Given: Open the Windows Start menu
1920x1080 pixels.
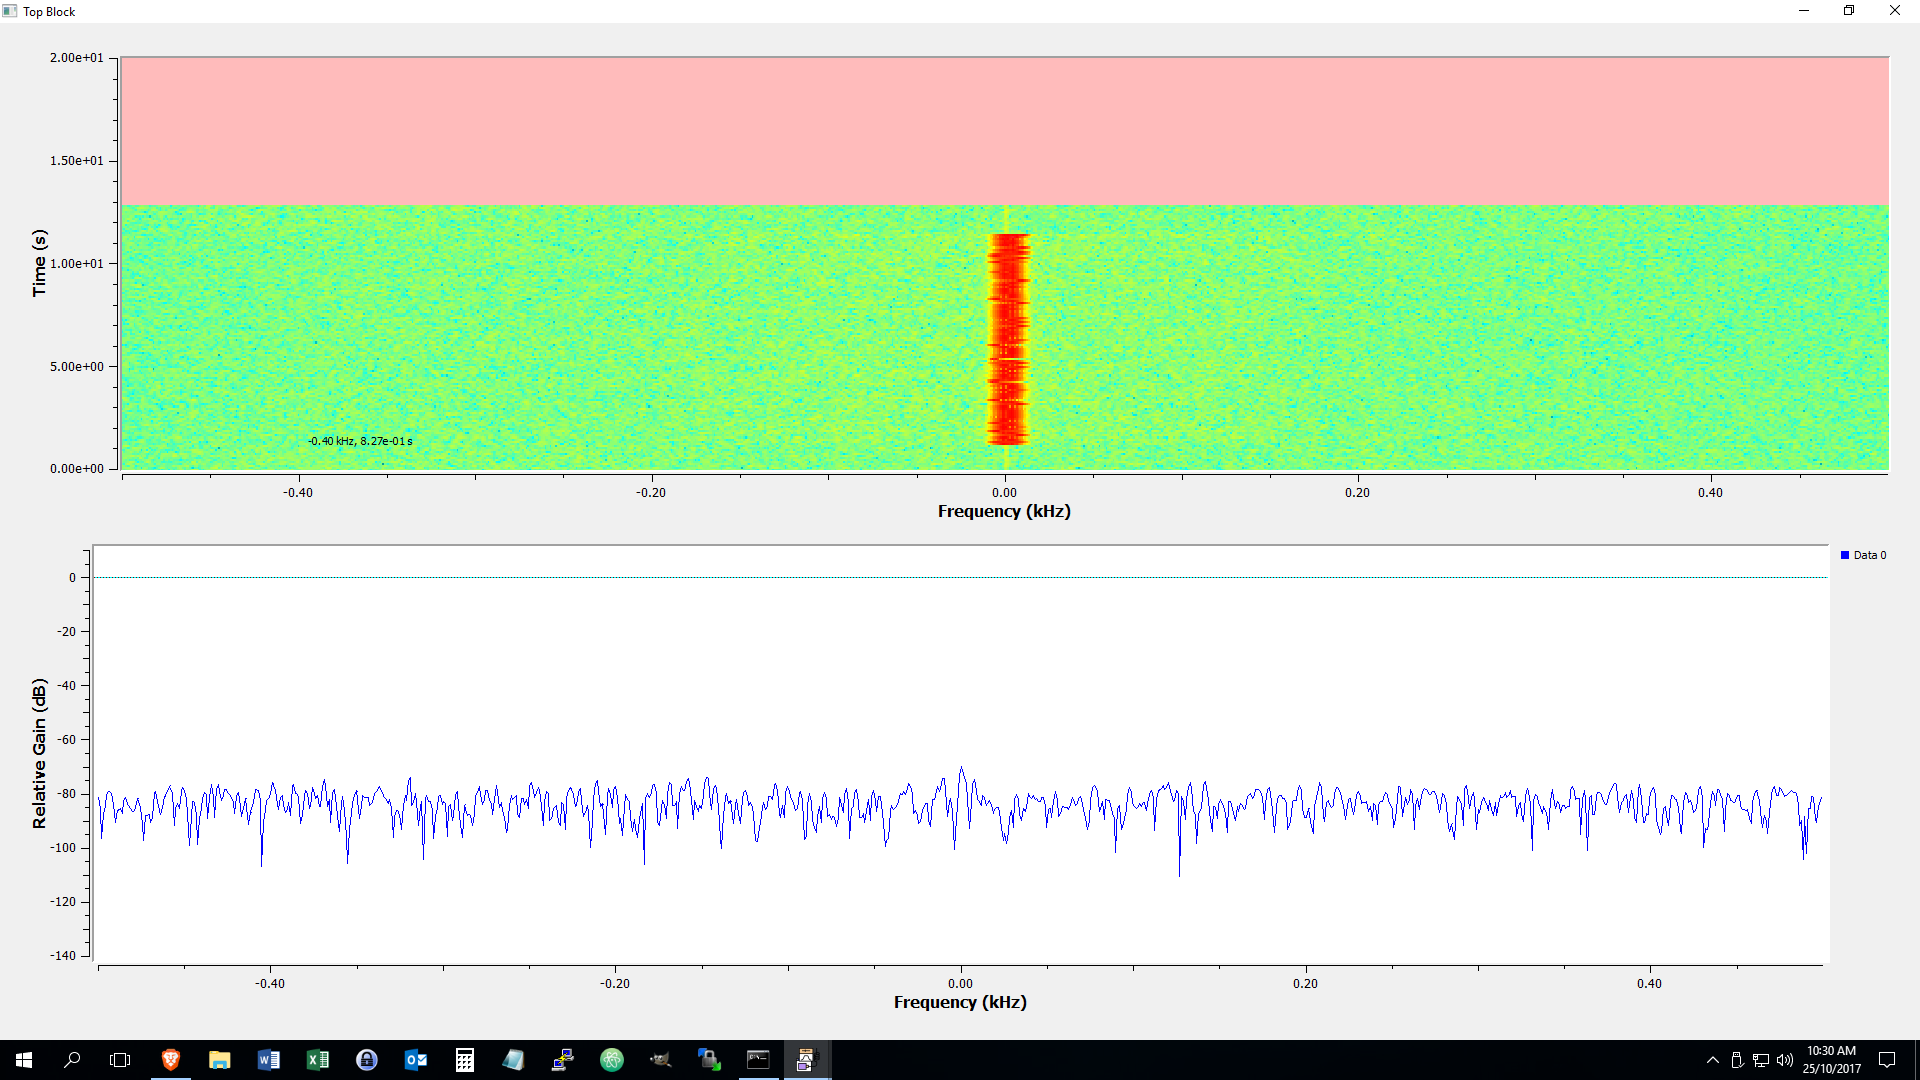Looking at the screenshot, I should point(24,1060).
